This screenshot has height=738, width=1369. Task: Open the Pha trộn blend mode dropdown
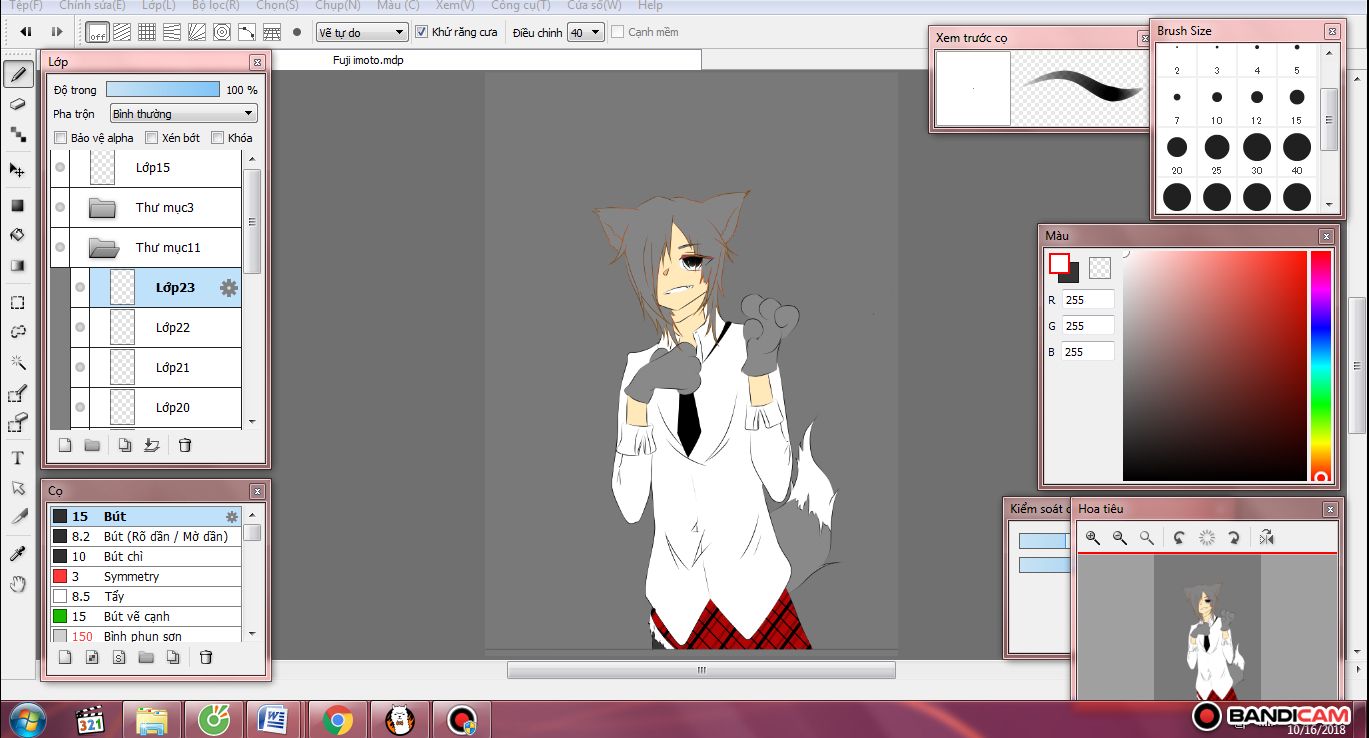[x=183, y=114]
